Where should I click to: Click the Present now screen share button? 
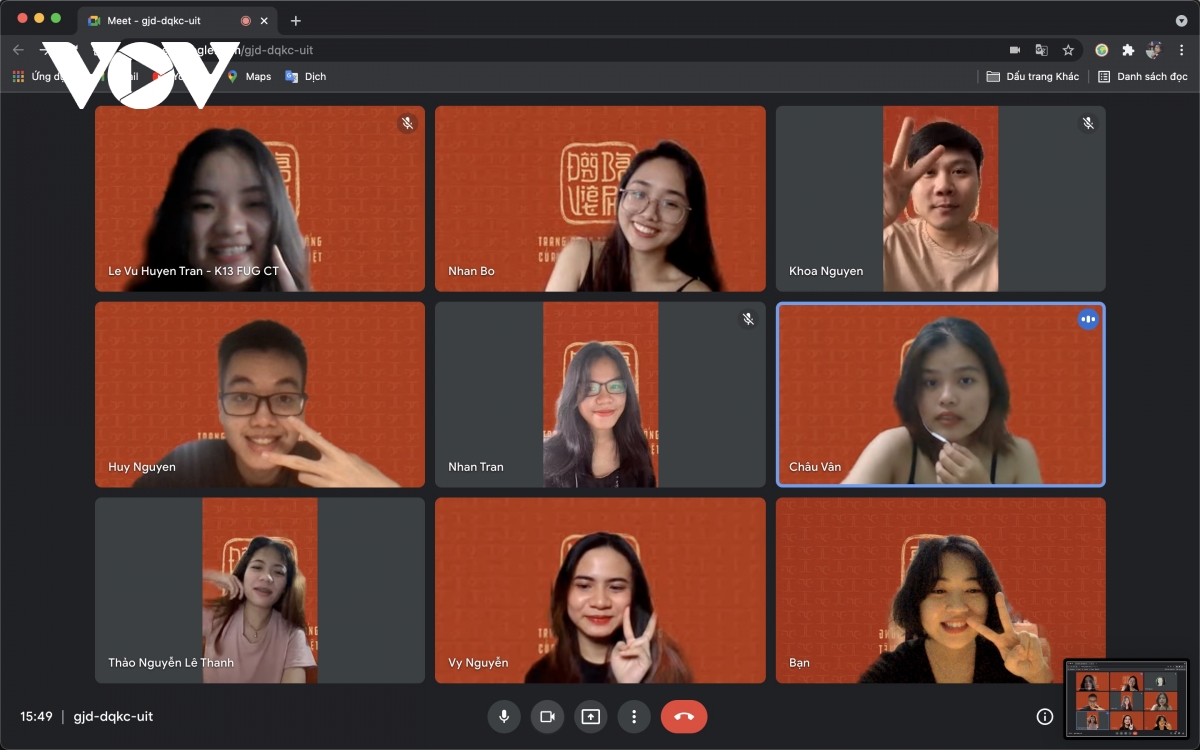coord(590,716)
